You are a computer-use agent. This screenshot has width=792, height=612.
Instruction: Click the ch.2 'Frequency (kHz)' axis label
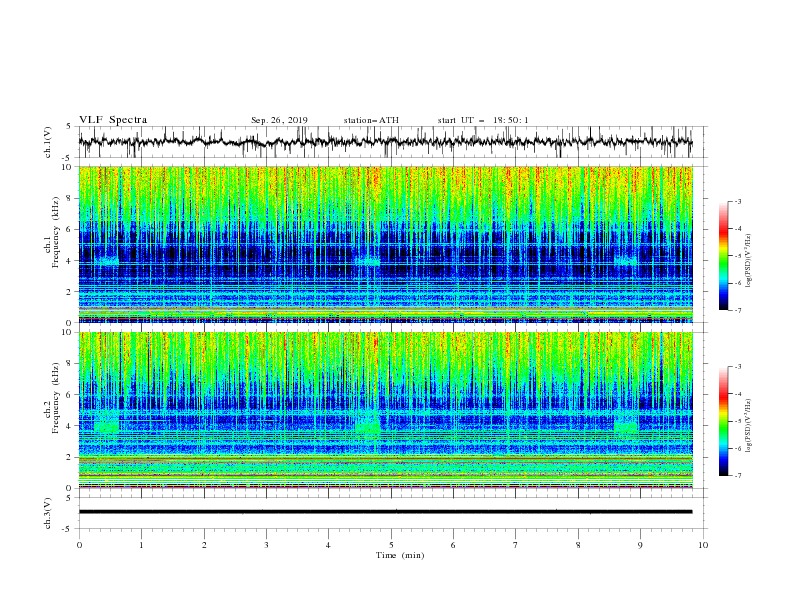[56, 398]
